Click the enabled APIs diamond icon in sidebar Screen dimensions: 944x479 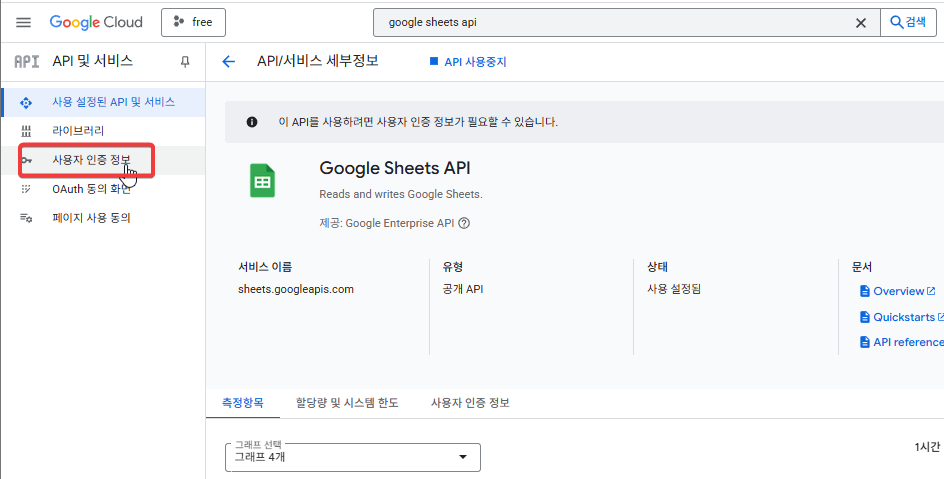click(26, 102)
